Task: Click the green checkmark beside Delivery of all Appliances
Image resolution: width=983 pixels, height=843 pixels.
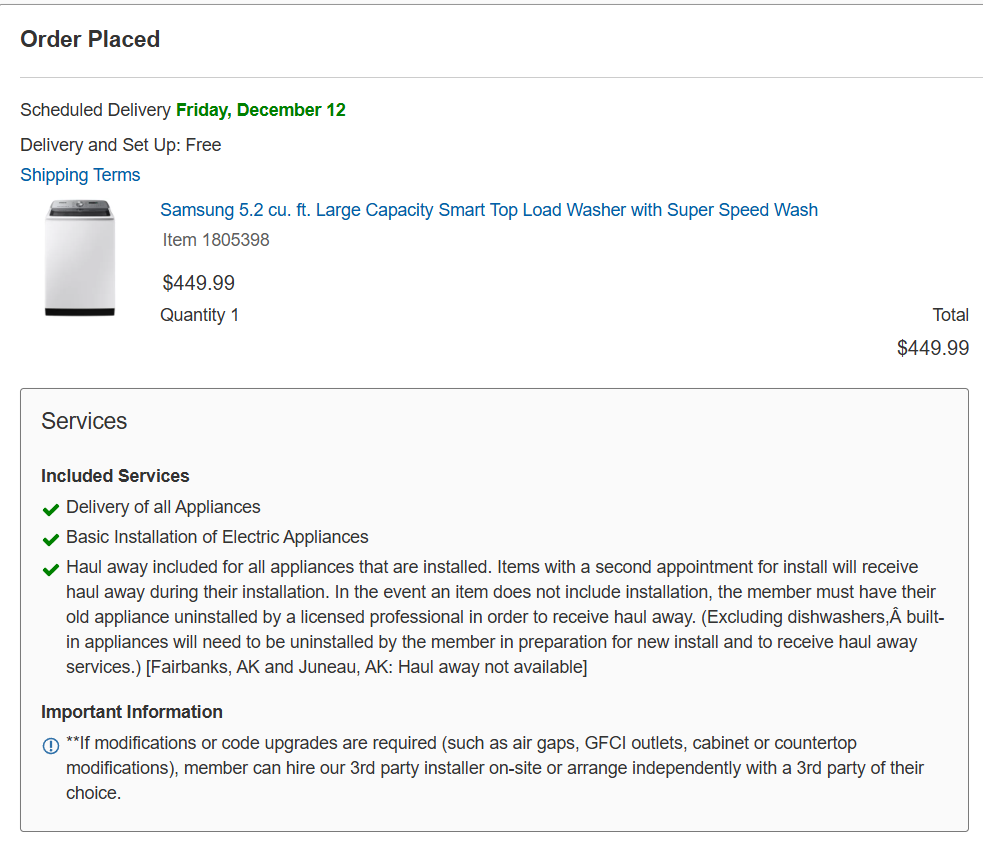Action: pos(51,509)
